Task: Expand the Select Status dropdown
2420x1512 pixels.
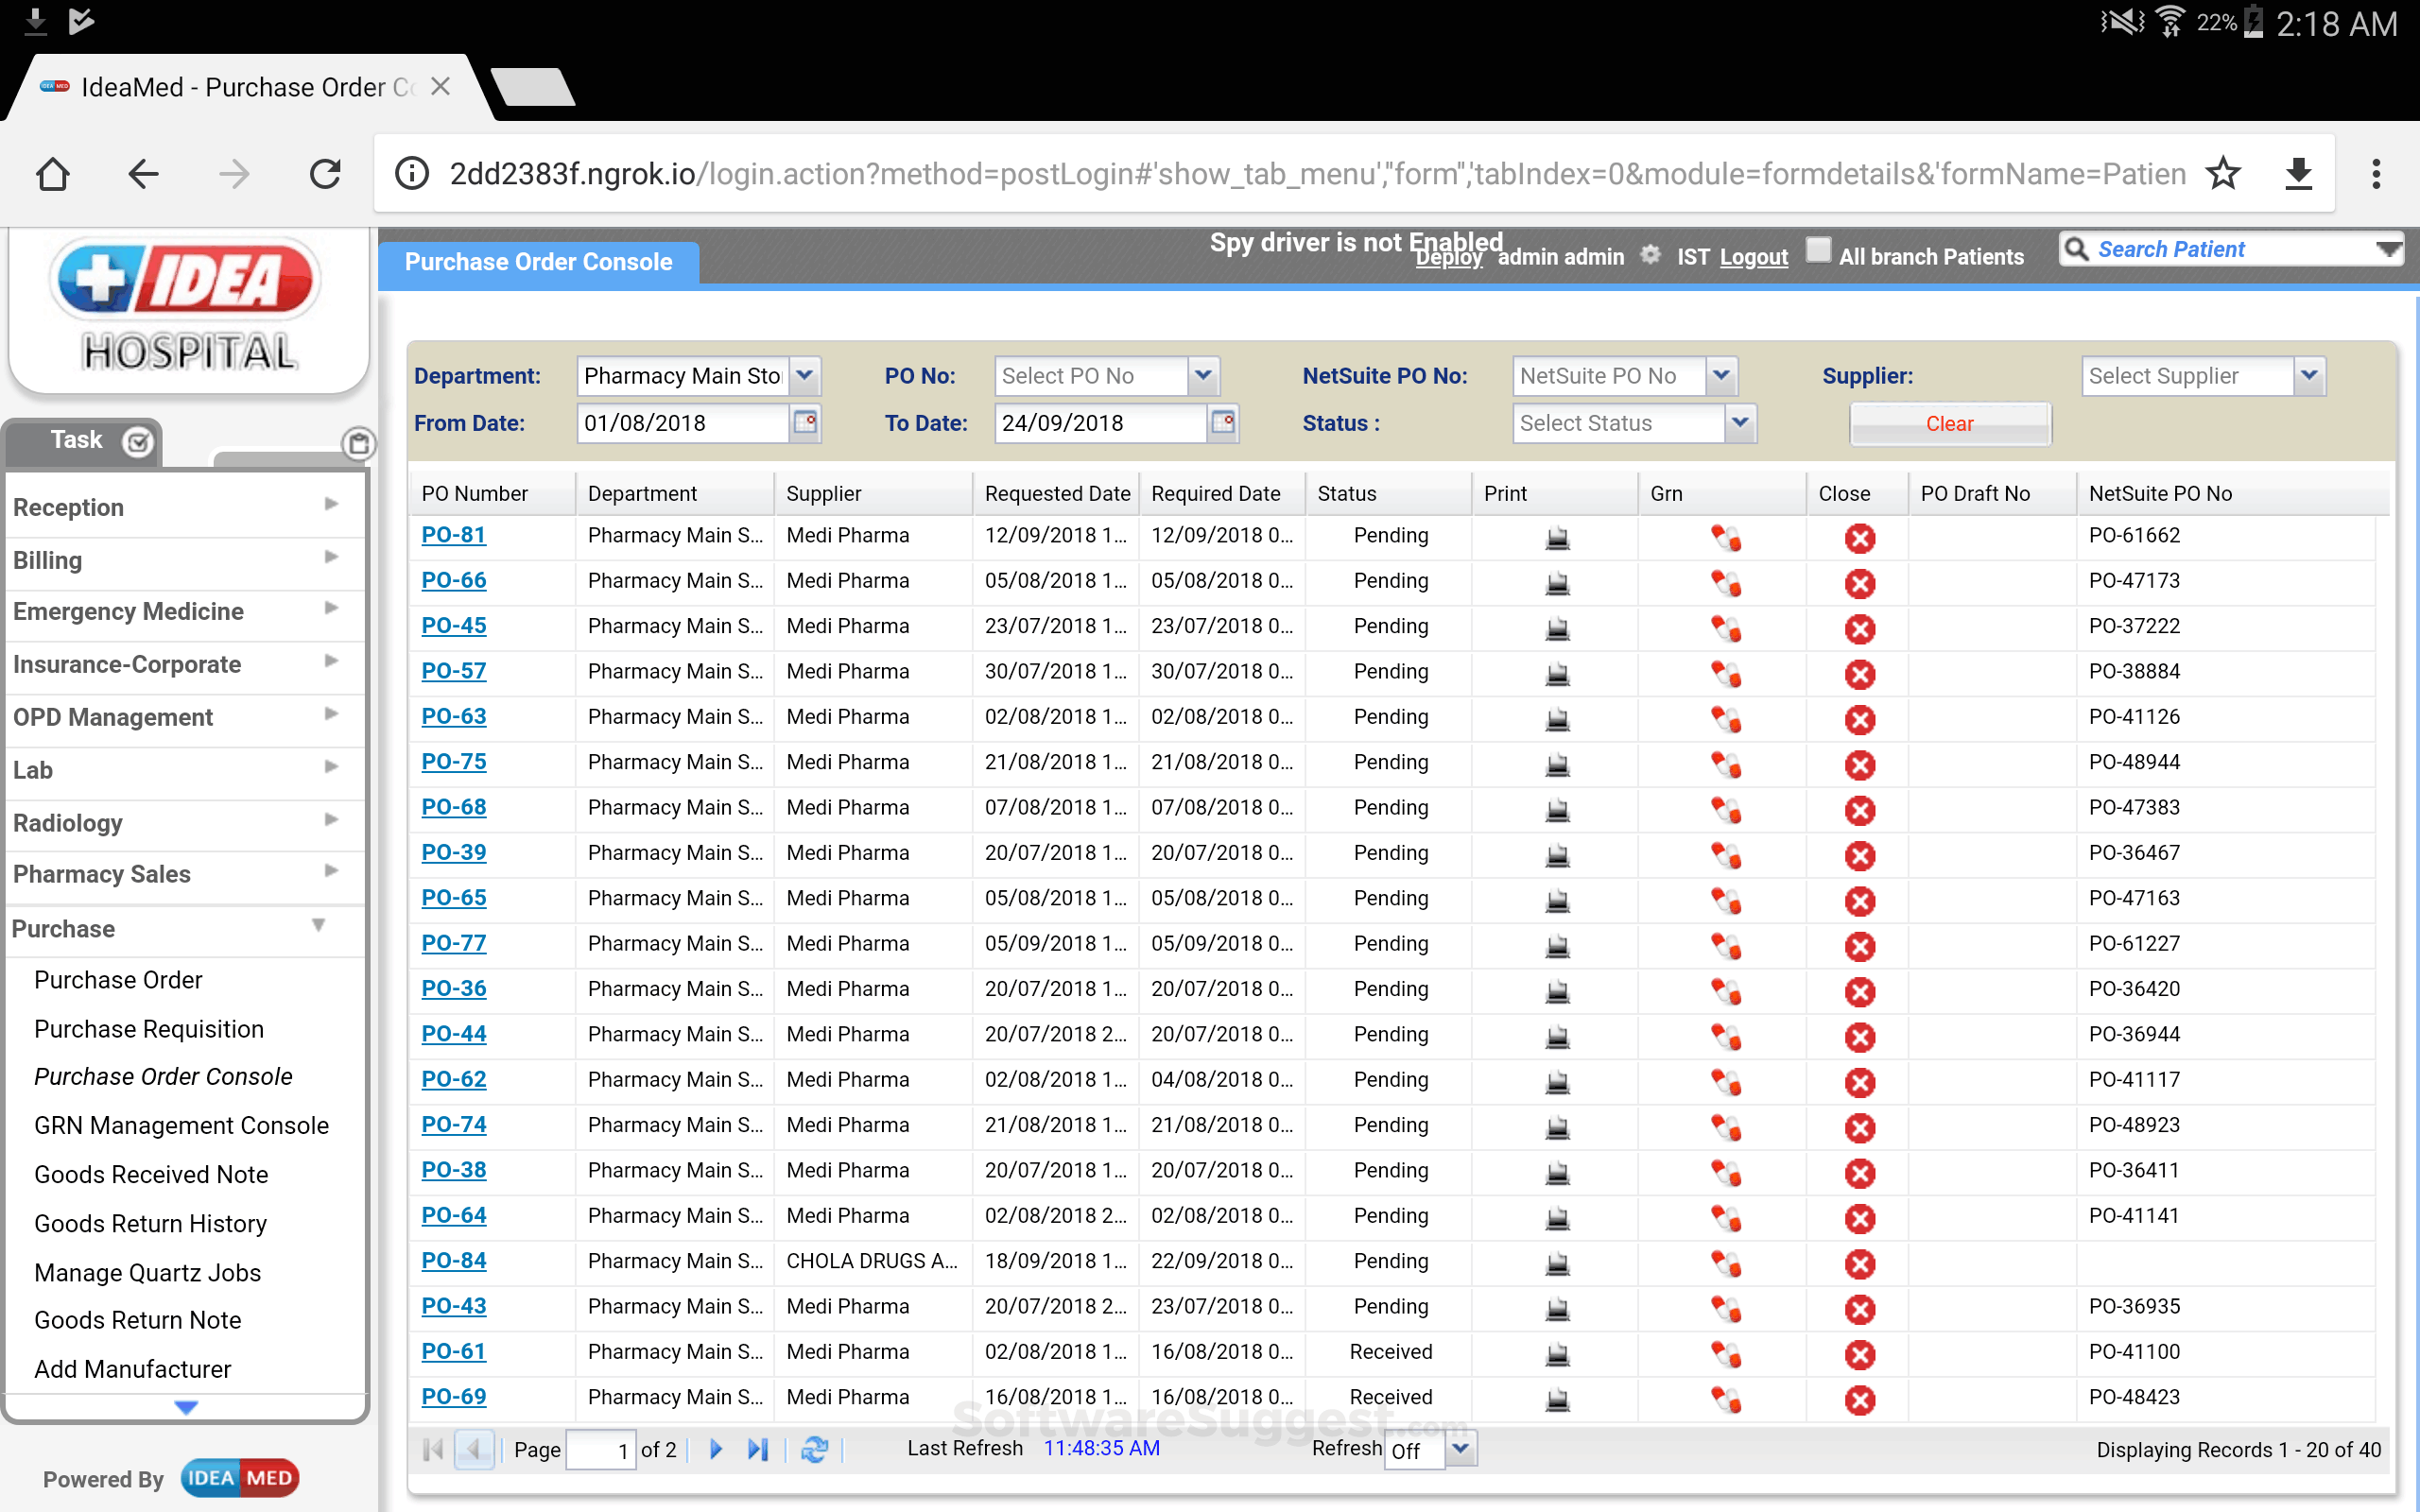Action: pyautogui.click(x=1740, y=423)
